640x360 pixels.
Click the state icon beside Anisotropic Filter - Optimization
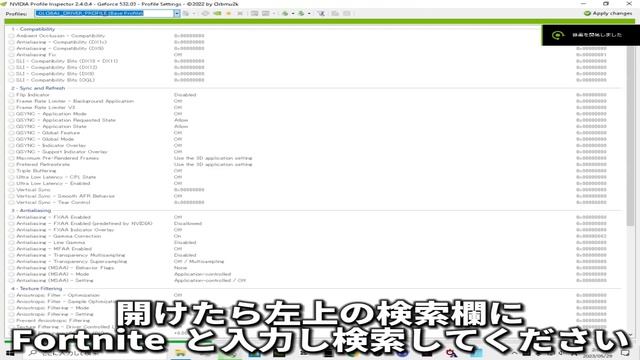point(12,295)
